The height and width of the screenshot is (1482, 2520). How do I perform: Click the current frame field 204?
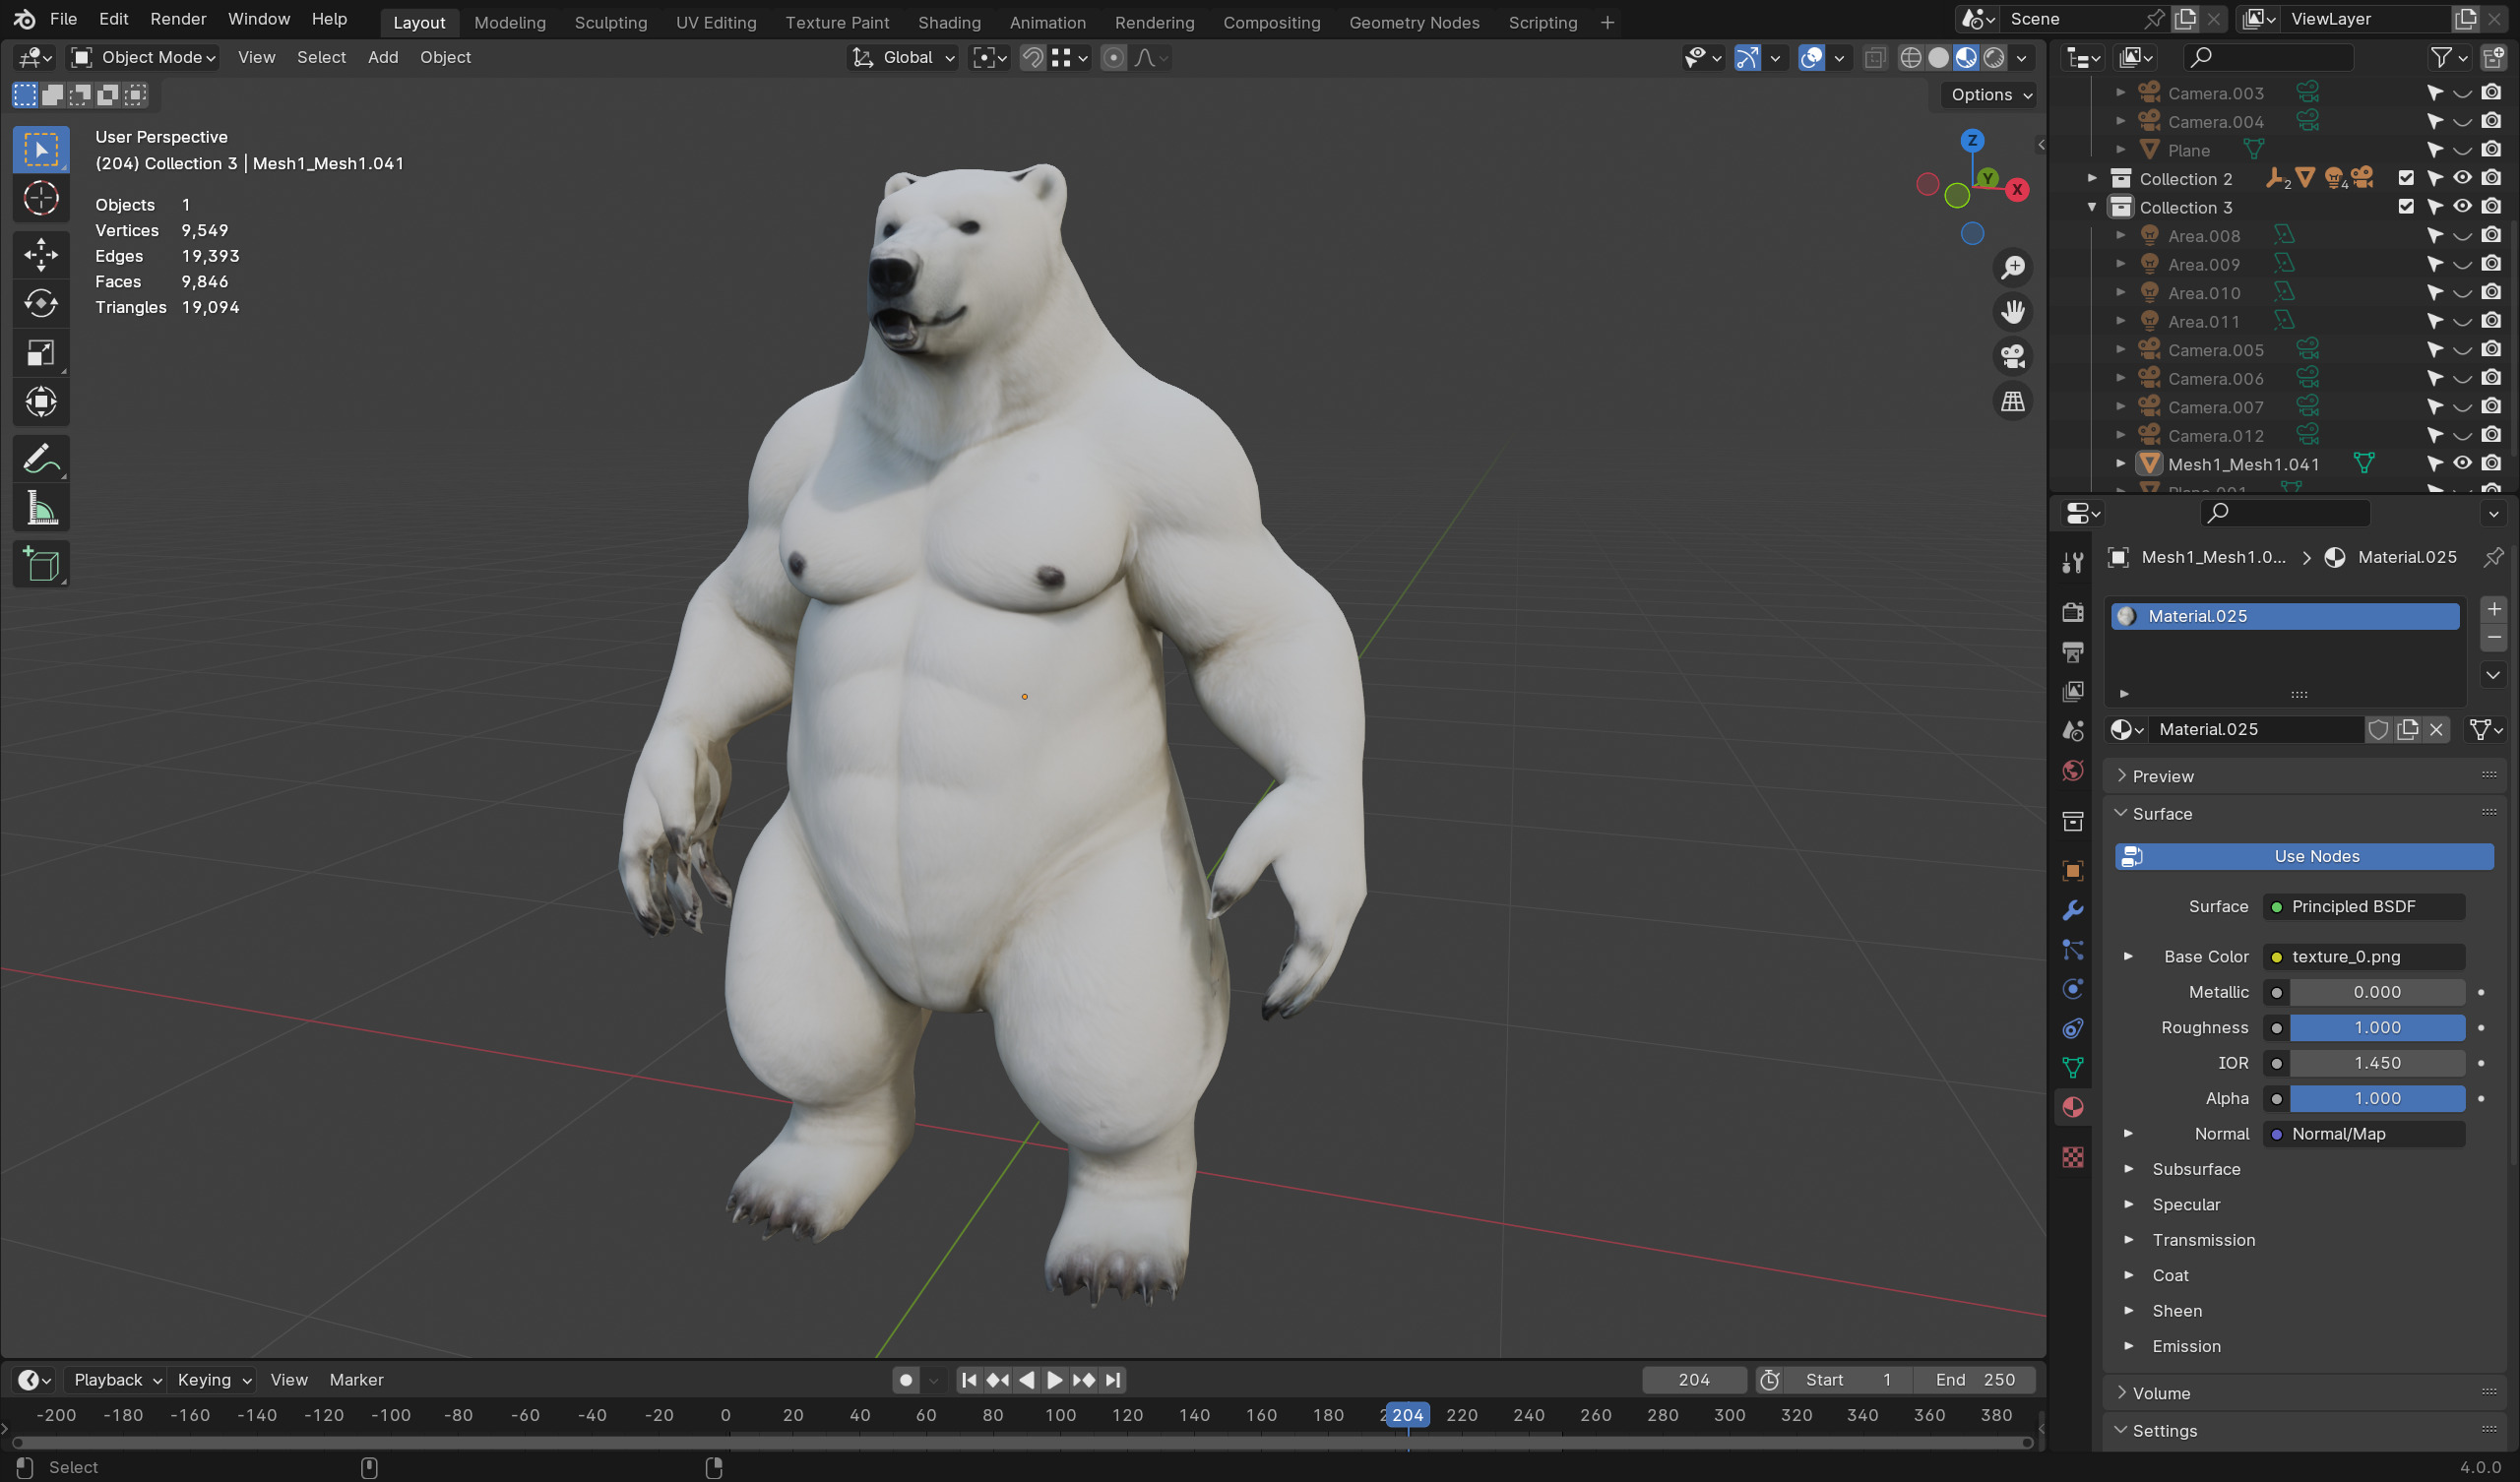click(x=1694, y=1381)
